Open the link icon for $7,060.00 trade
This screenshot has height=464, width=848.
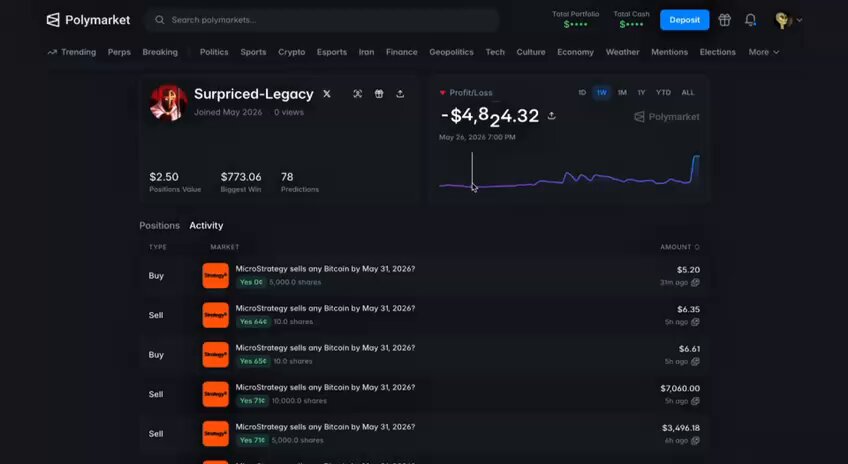(x=695, y=401)
